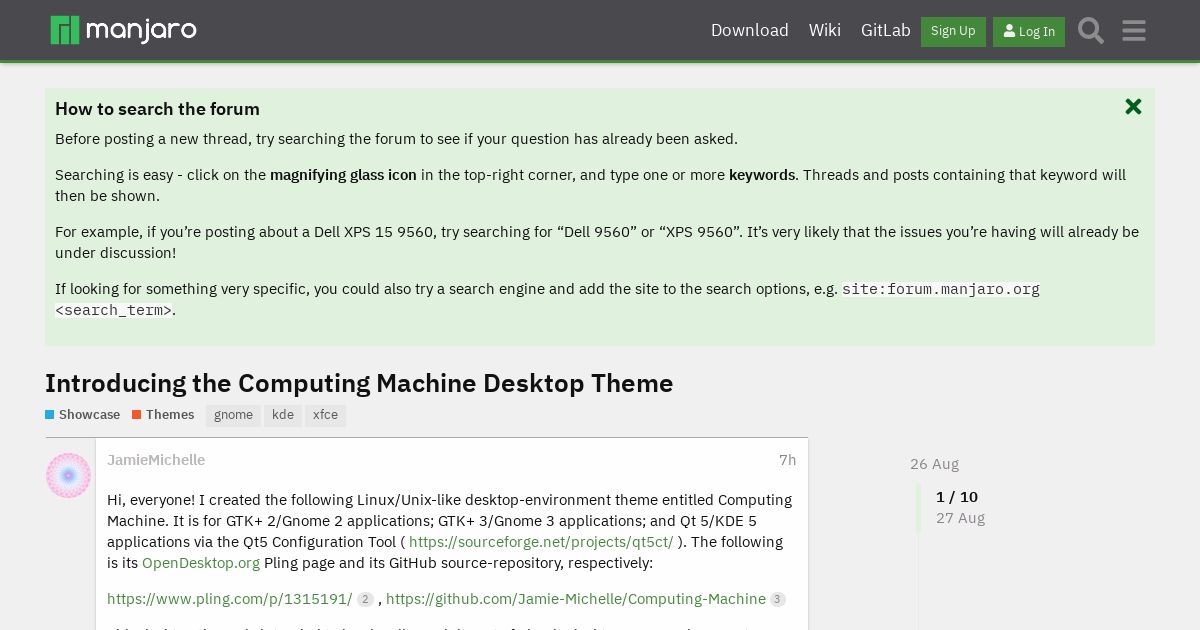Open the hamburger menu icon
This screenshot has height=630, width=1200.
(1134, 31)
